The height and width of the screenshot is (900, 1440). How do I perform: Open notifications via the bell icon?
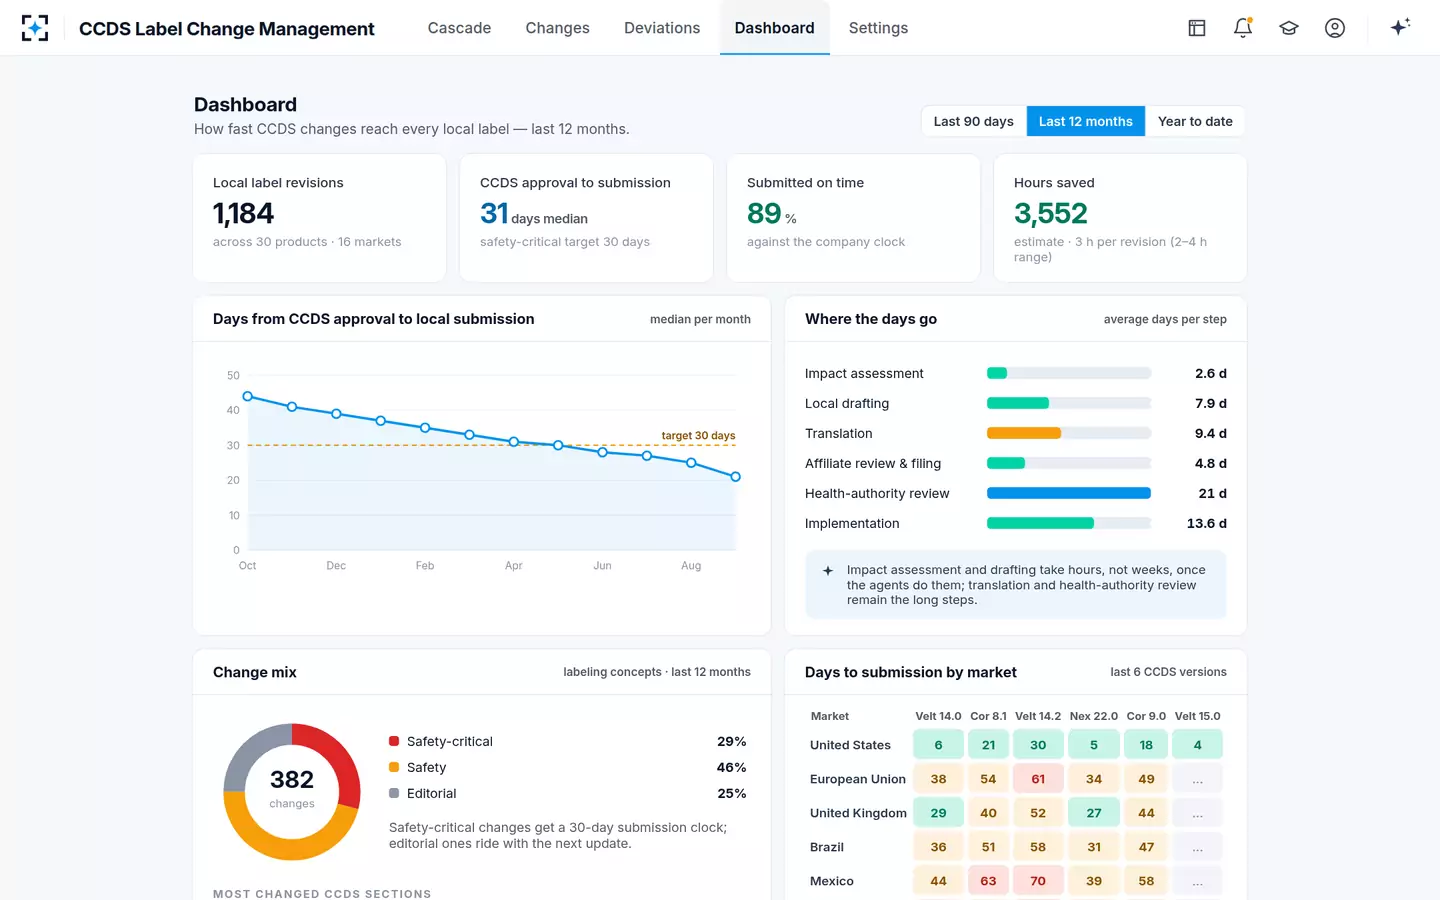pos(1243,28)
